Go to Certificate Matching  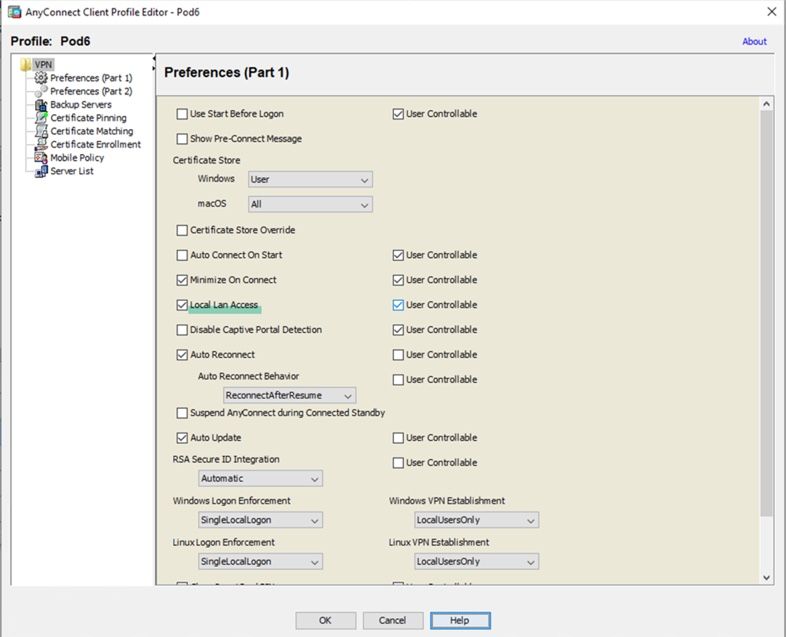[92, 131]
